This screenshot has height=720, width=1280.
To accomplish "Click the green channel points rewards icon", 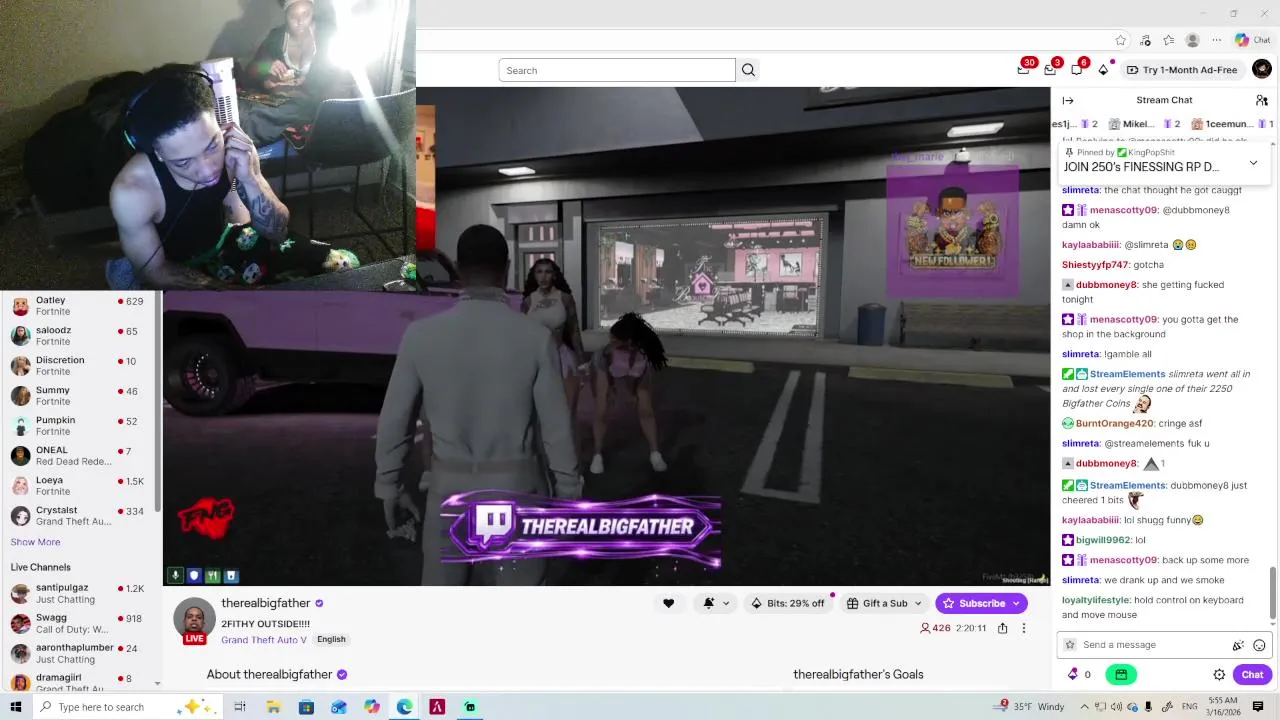I will pos(1121,674).
